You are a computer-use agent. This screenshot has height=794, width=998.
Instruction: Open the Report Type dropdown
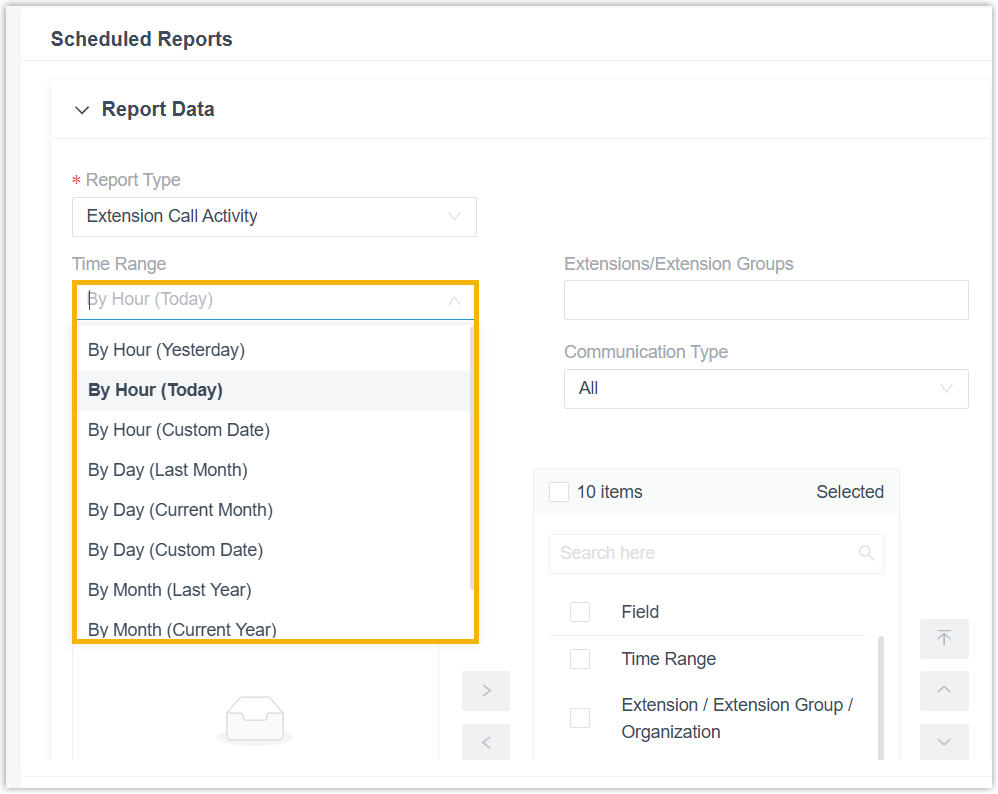(274, 216)
